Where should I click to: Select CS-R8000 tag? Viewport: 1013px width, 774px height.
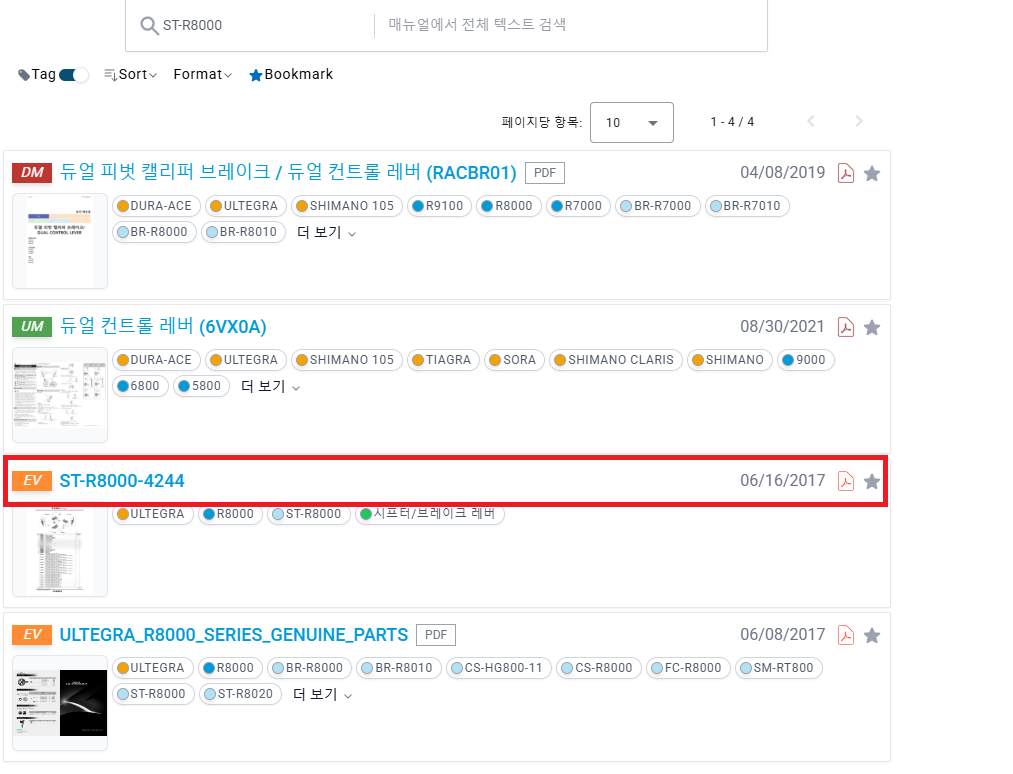(599, 667)
